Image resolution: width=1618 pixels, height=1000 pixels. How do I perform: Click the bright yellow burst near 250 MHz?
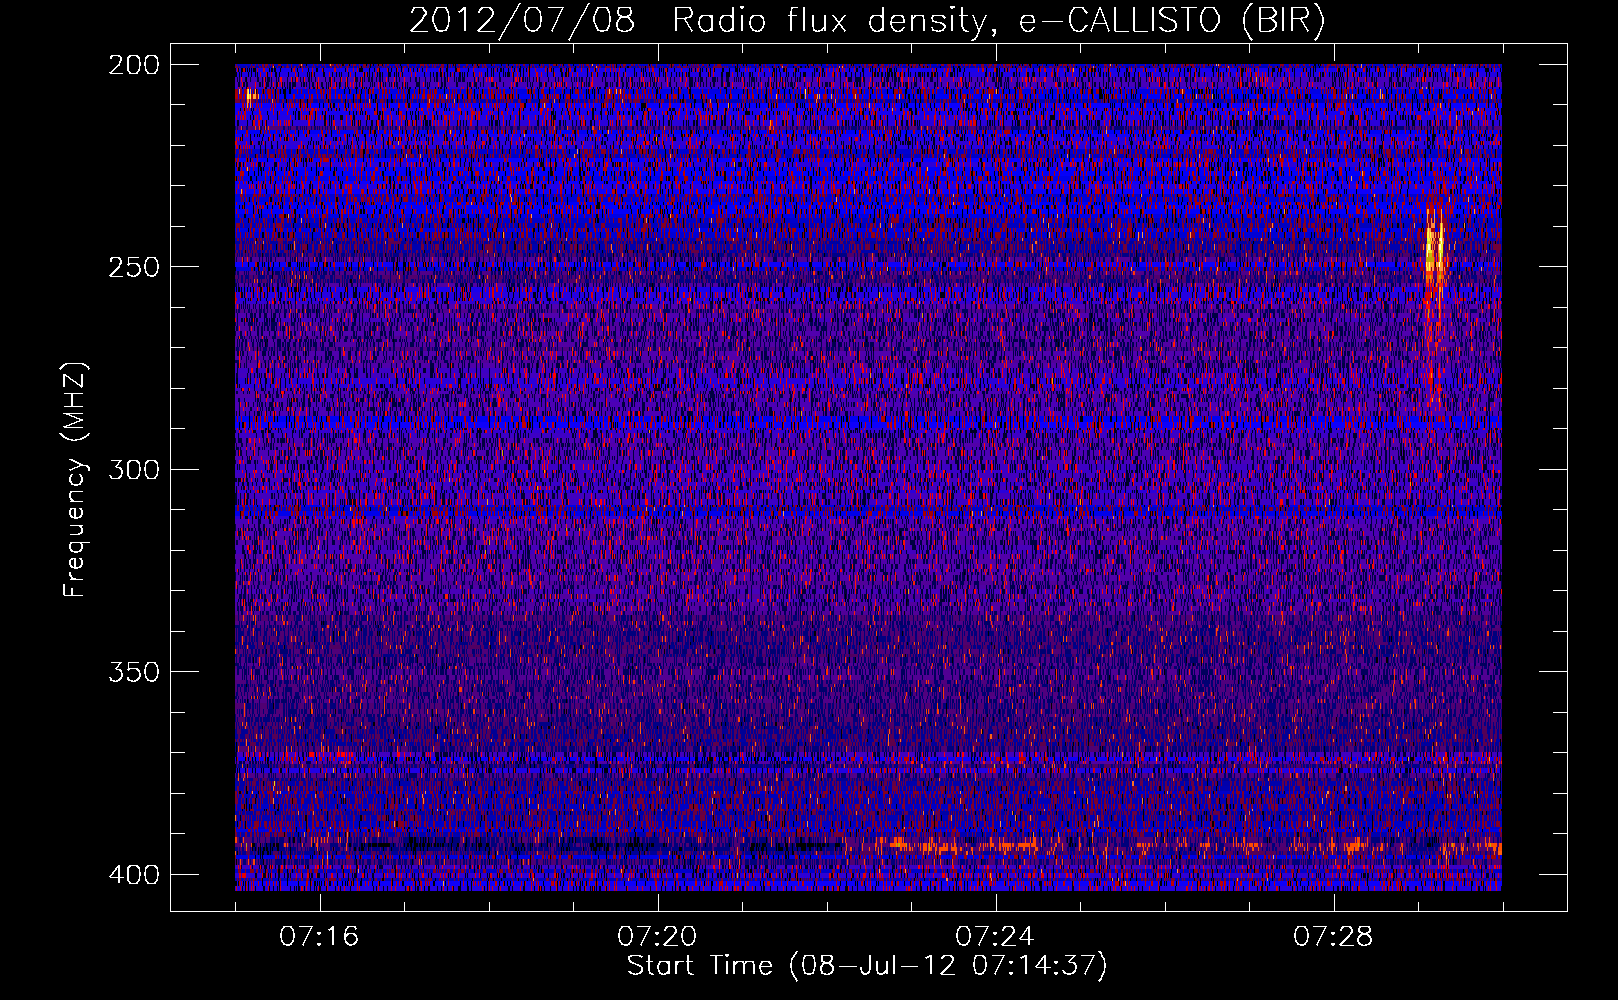pos(1435,250)
